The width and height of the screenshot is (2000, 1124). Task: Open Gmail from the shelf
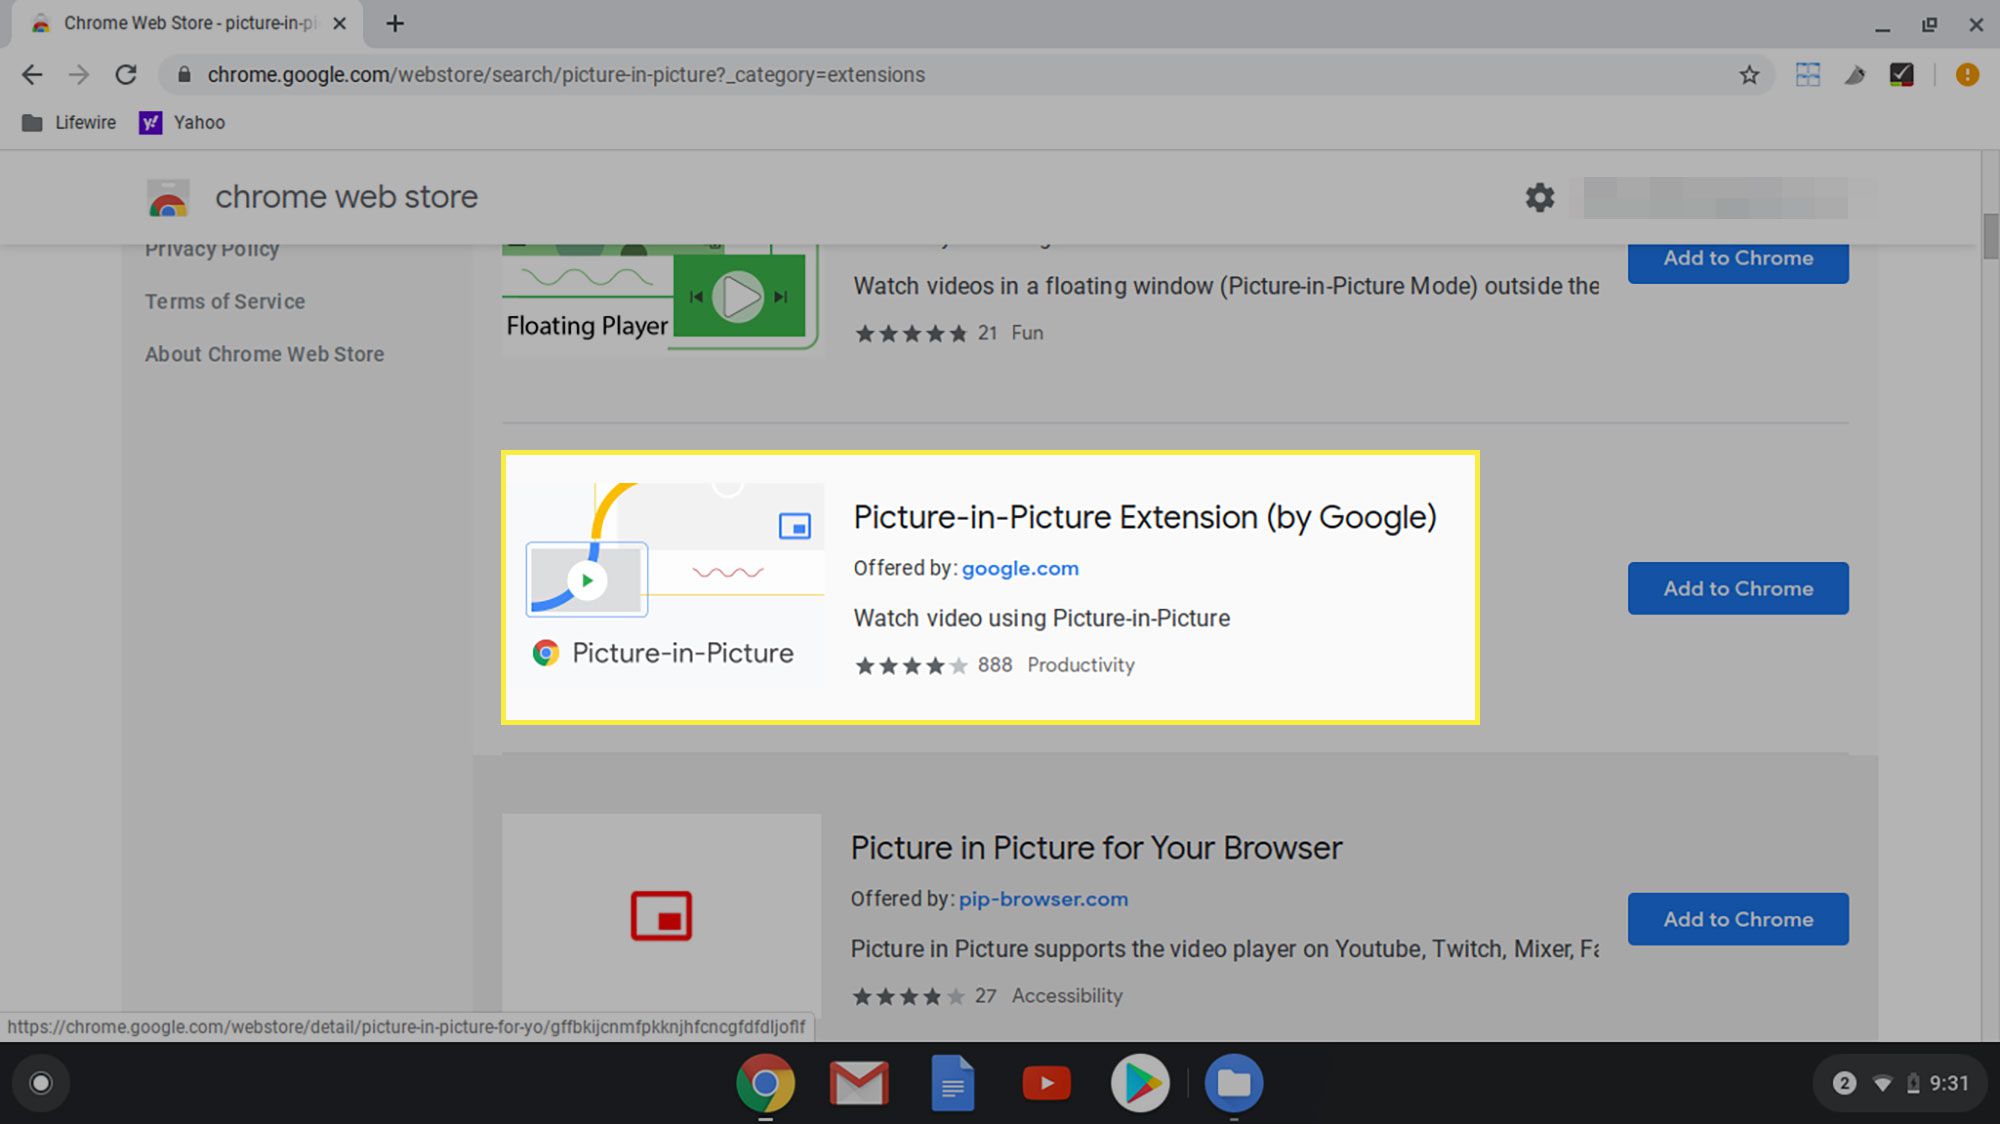click(x=859, y=1083)
